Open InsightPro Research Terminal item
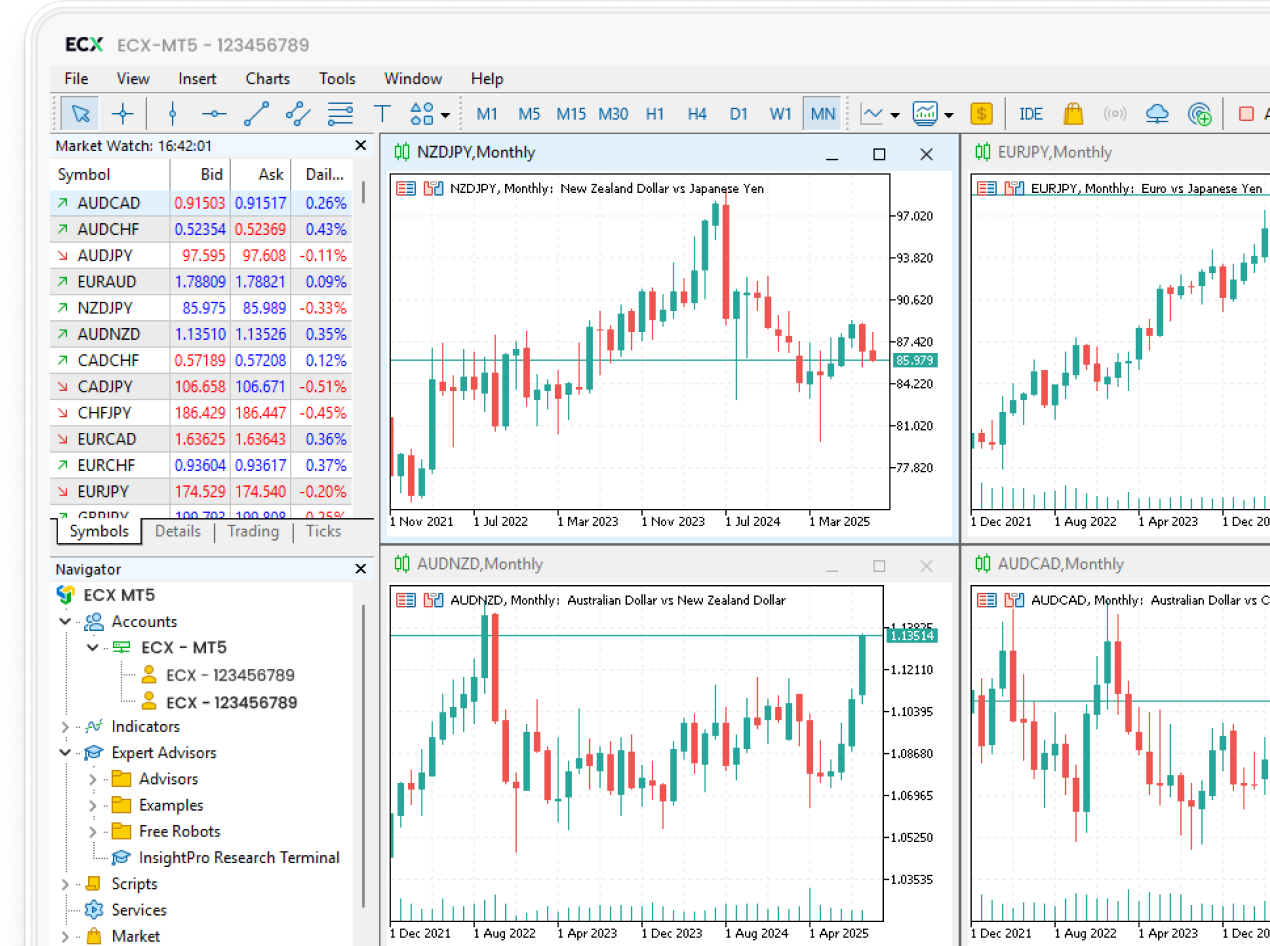The image size is (1270, 946). (x=239, y=857)
